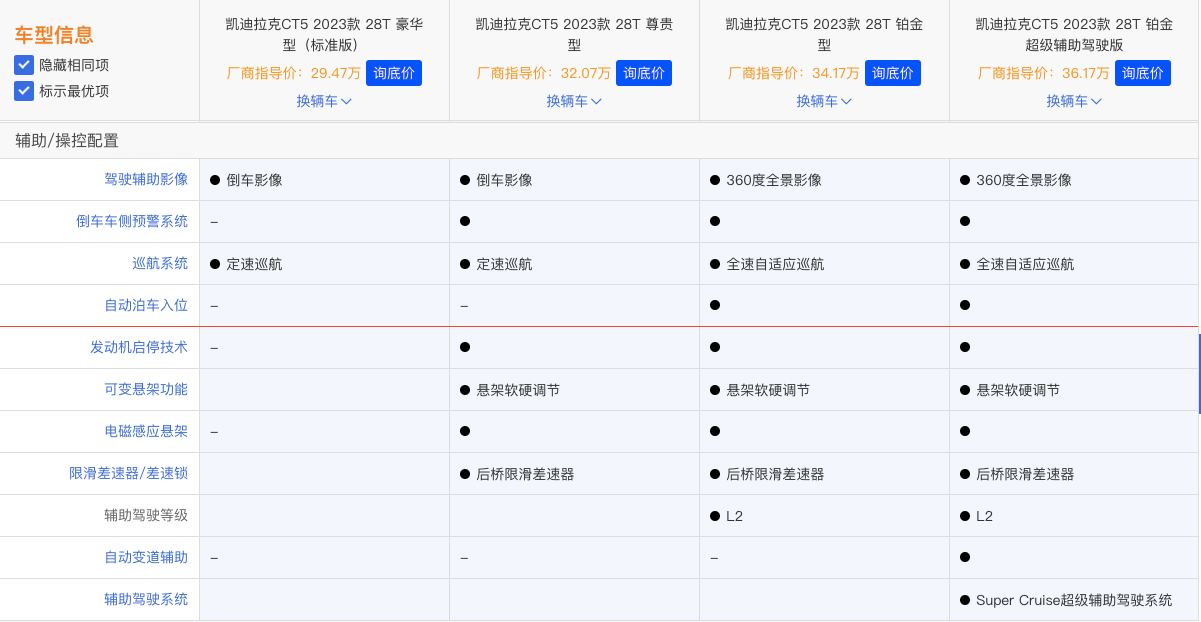Viewport: 1201px width, 622px height.
Task: Click 悬架软硬调节 in the 34.17万 铂金型 column
Action: 768,390
